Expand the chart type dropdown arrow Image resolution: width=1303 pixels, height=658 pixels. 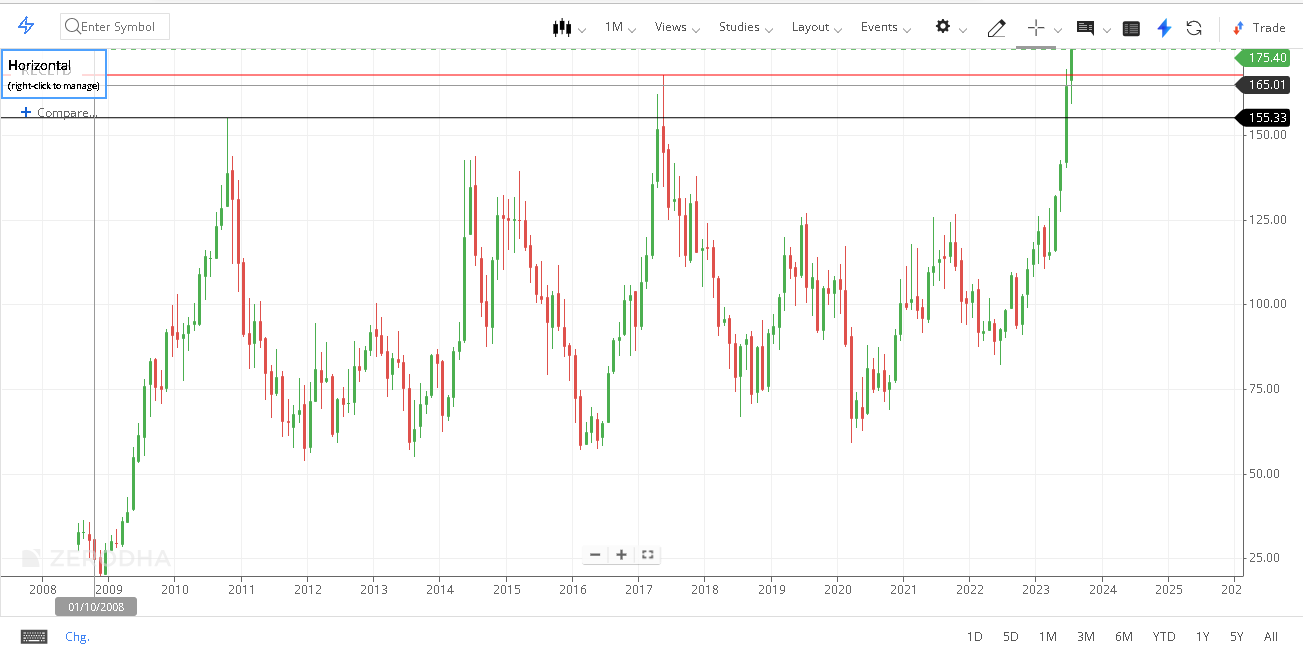click(582, 29)
